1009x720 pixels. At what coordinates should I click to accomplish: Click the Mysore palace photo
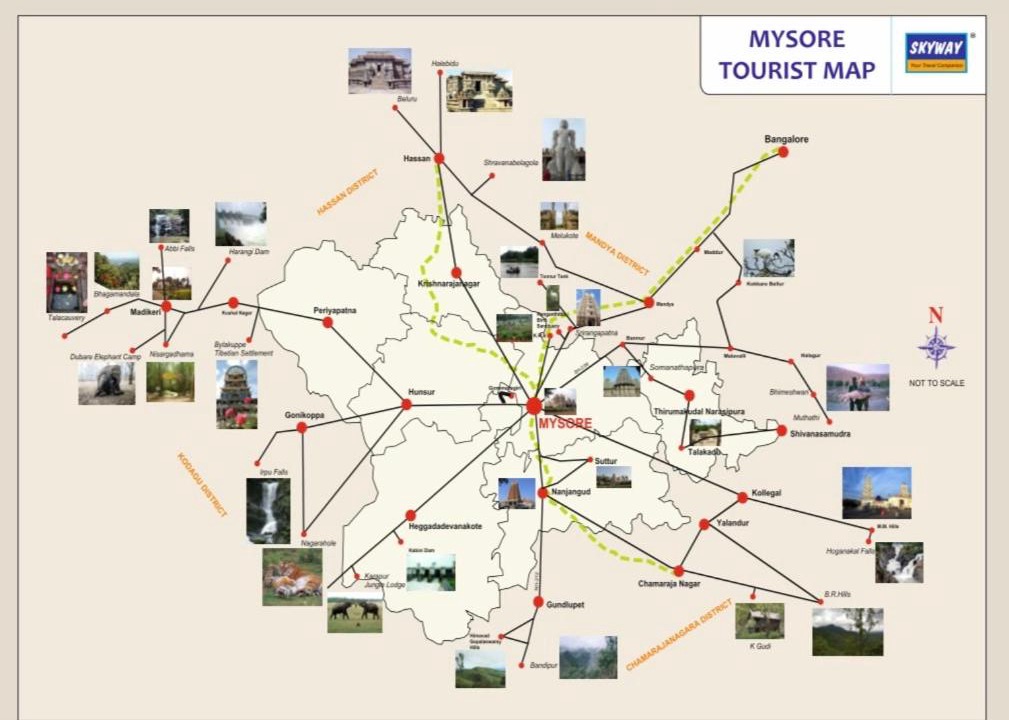click(560, 401)
